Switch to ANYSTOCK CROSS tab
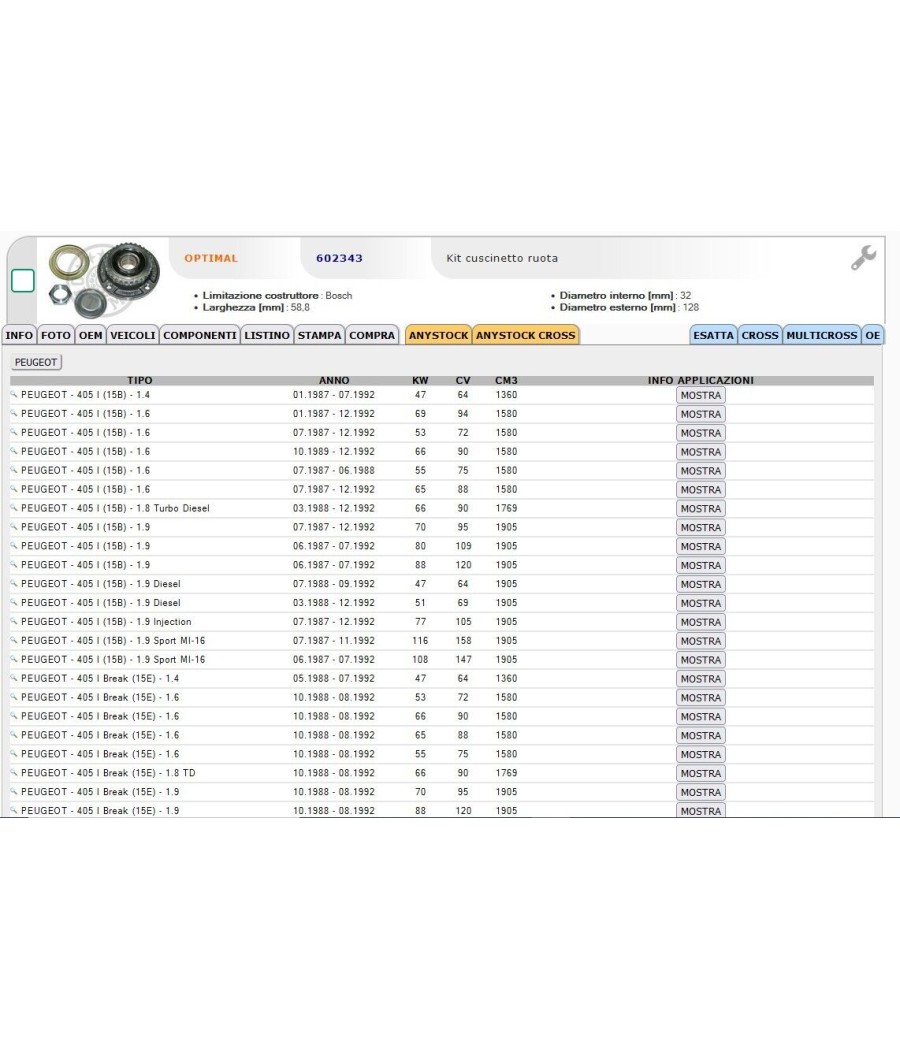The height and width of the screenshot is (1050, 900). tap(526, 335)
